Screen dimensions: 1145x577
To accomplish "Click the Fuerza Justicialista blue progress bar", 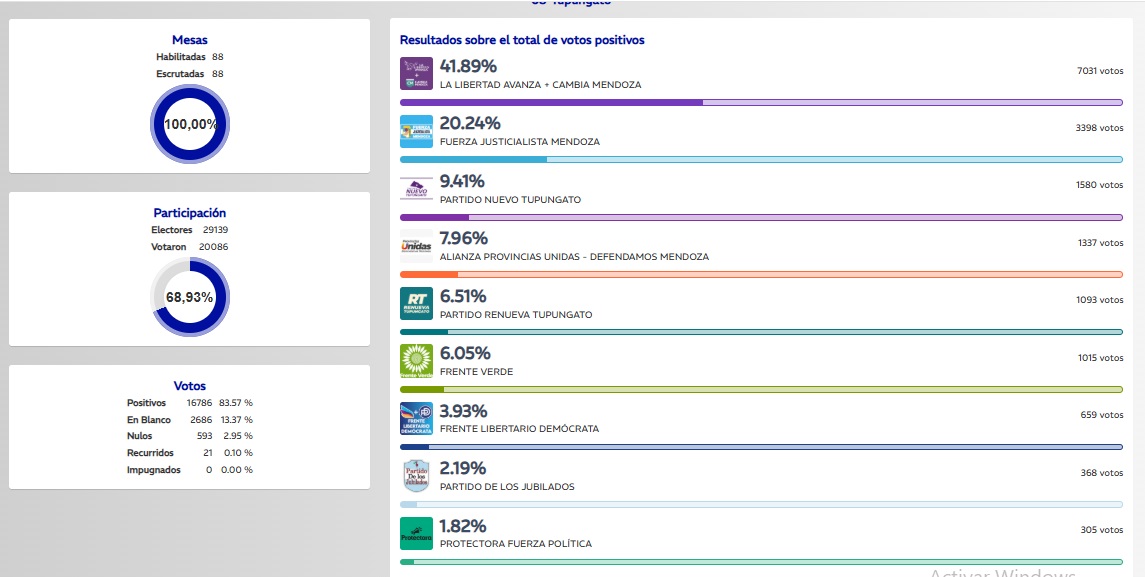I will (x=762, y=159).
